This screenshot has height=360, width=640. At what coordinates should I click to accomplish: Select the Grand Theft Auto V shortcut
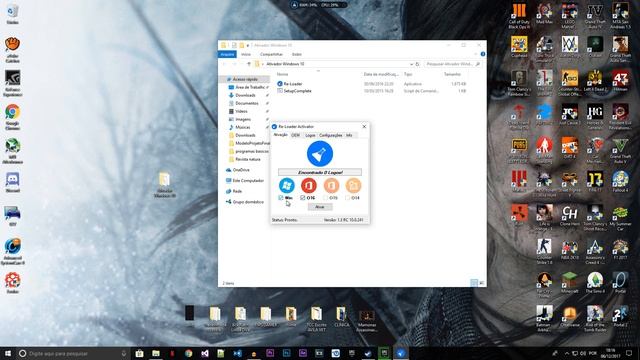tap(620, 151)
